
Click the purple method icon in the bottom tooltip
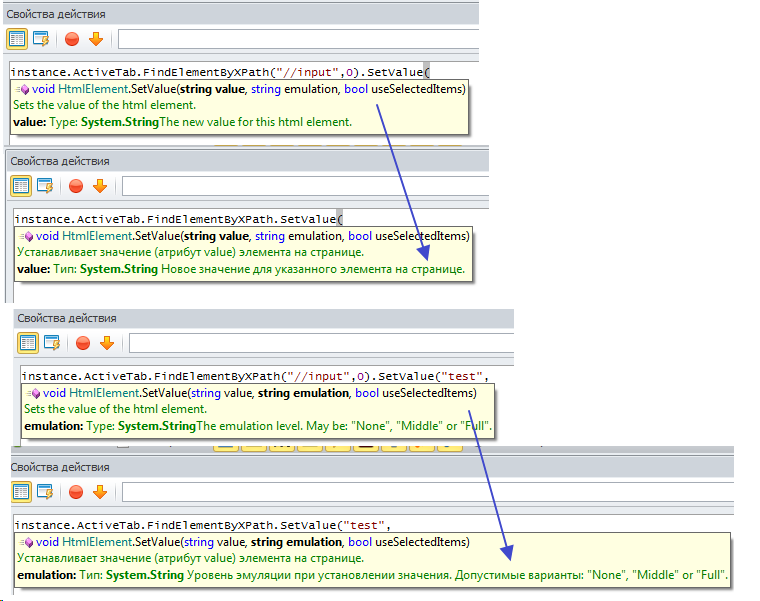coord(27,542)
